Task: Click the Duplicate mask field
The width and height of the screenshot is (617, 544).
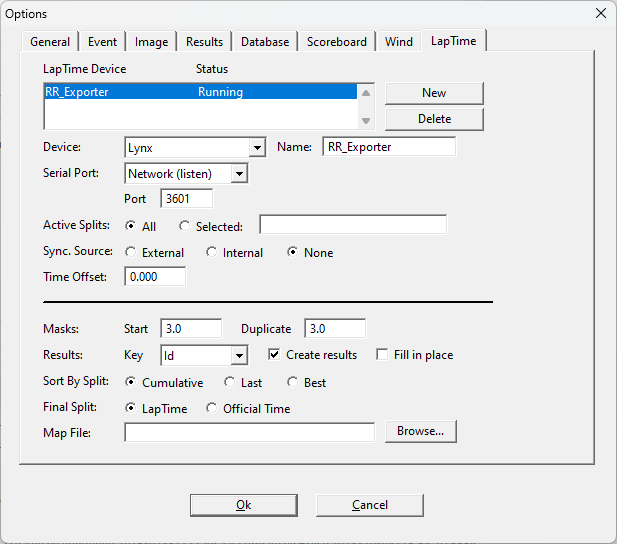Action: pos(335,328)
